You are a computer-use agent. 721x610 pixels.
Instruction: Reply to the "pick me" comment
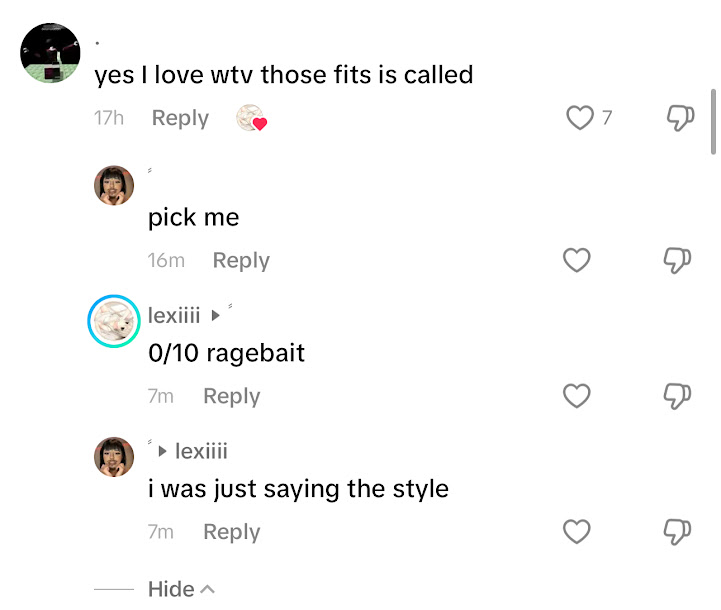coord(241,261)
